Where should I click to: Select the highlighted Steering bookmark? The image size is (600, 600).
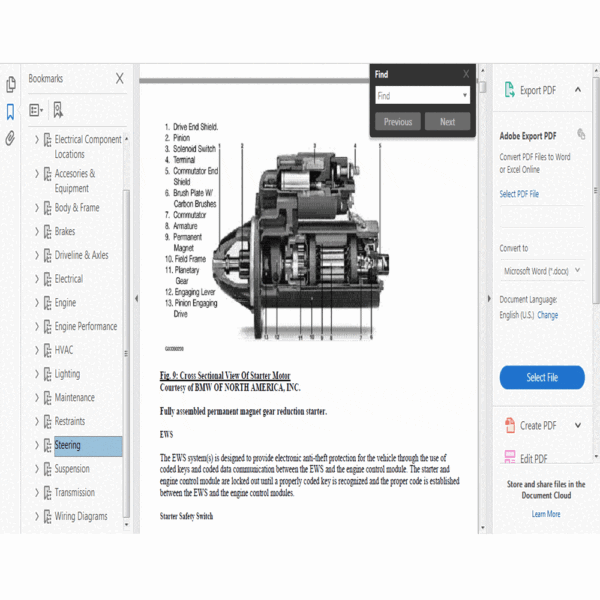88,446
